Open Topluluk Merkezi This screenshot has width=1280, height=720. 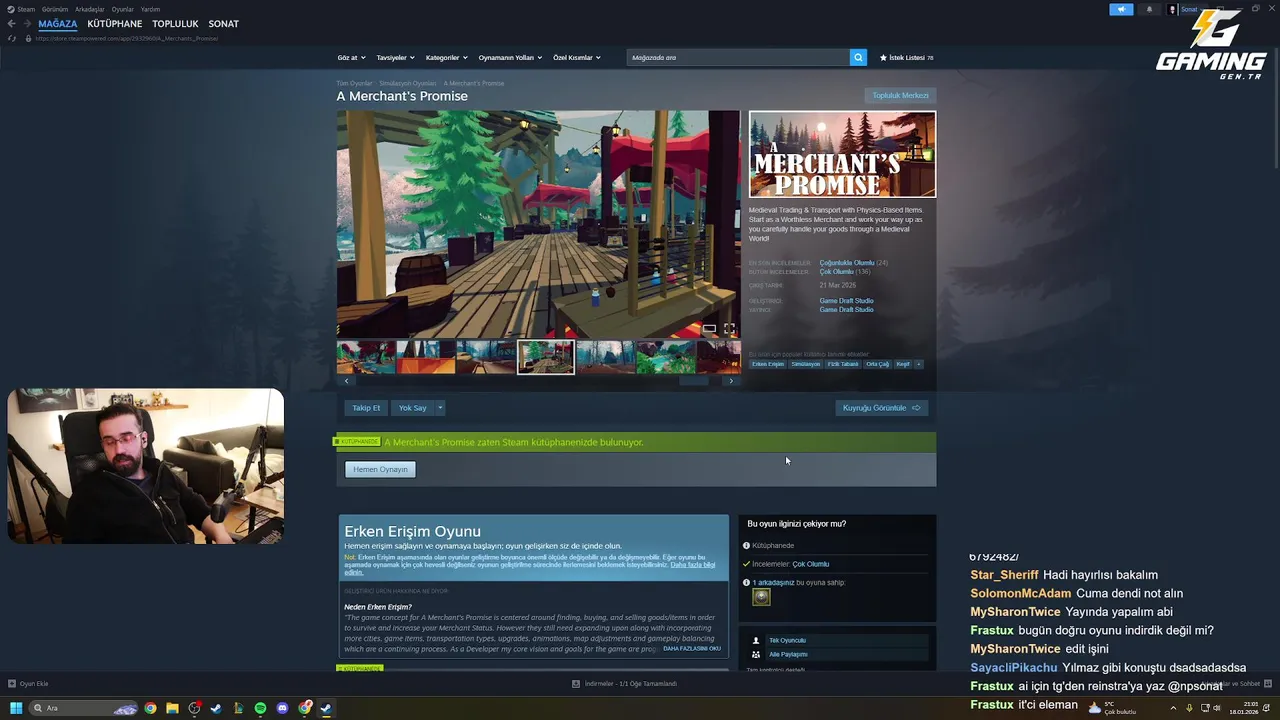(x=900, y=96)
